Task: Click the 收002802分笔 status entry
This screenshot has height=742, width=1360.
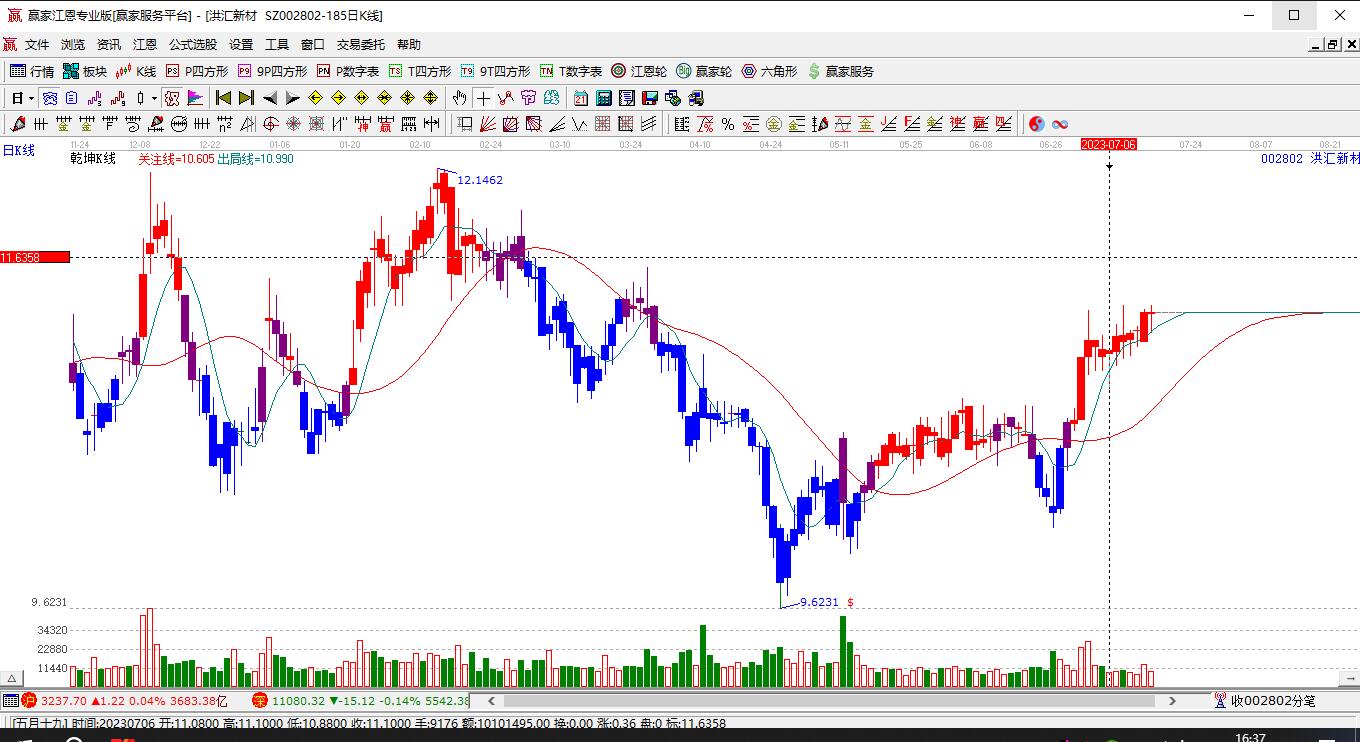Action: point(1272,701)
